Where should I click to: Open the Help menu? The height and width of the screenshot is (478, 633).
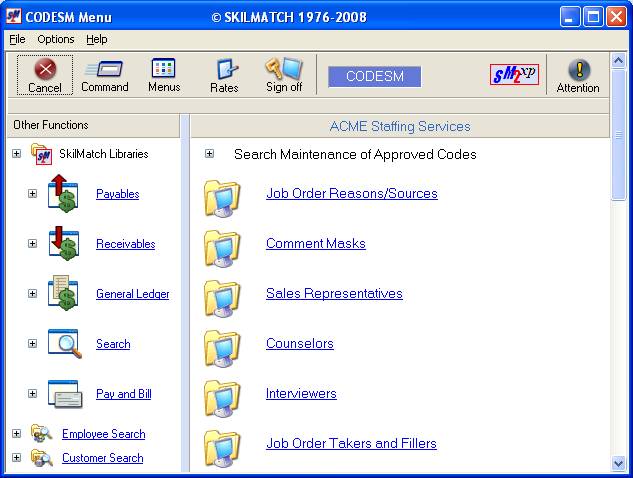point(96,39)
